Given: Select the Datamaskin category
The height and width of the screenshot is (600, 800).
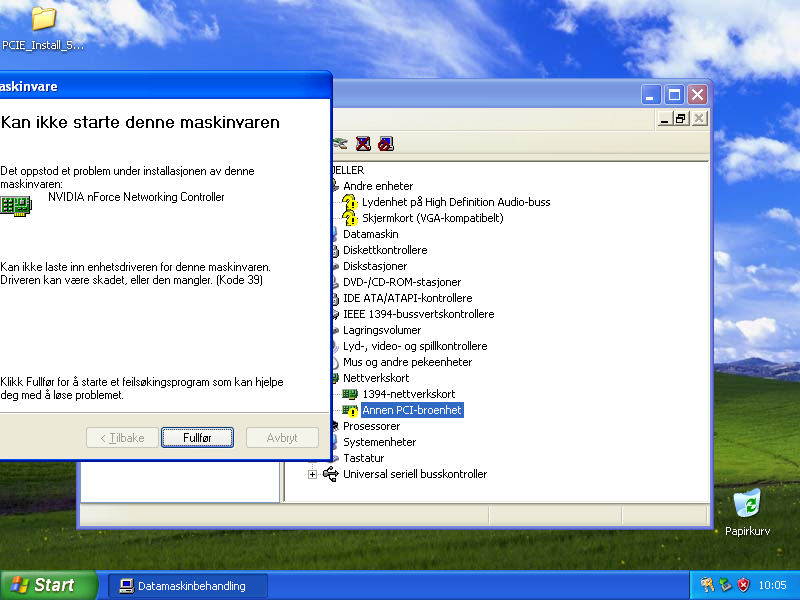Looking at the screenshot, I should [x=371, y=234].
